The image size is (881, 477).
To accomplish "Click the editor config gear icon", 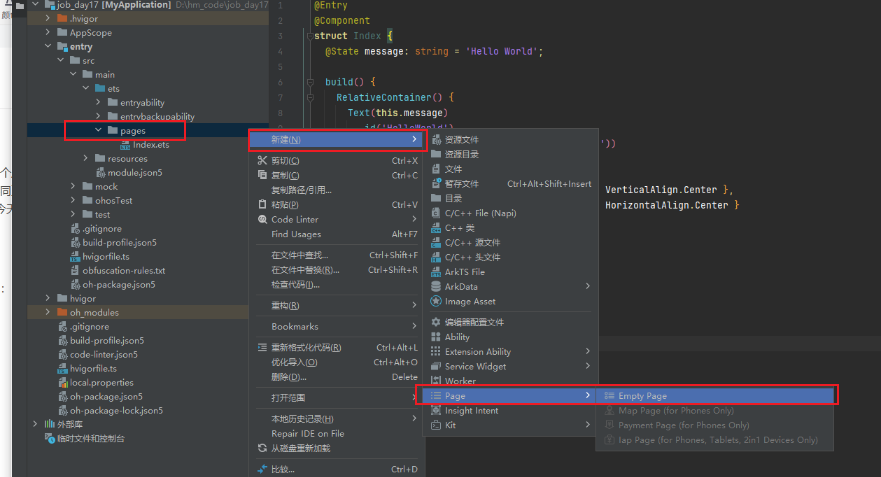I will click(x=435, y=322).
